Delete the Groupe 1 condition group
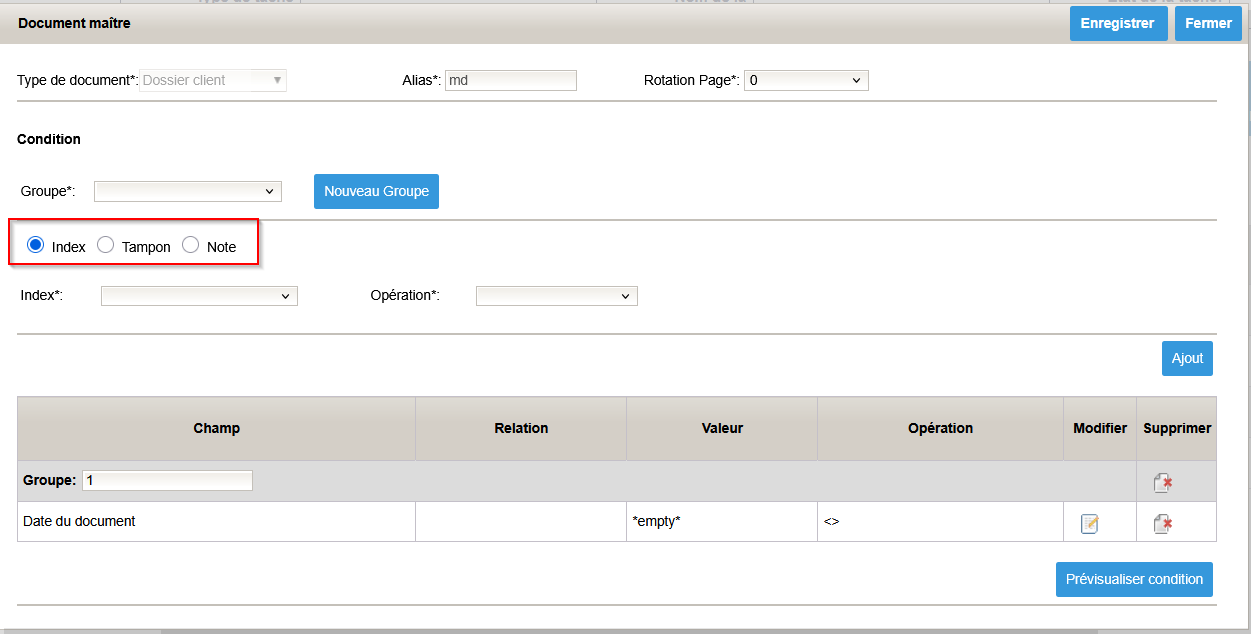Viewport: 1251px width, 634px height. [1162, 483]
